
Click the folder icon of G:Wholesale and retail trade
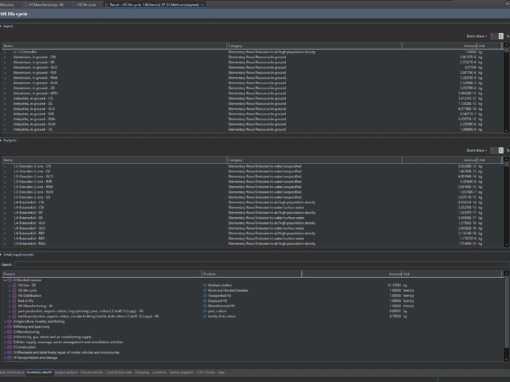pos(10,353)
